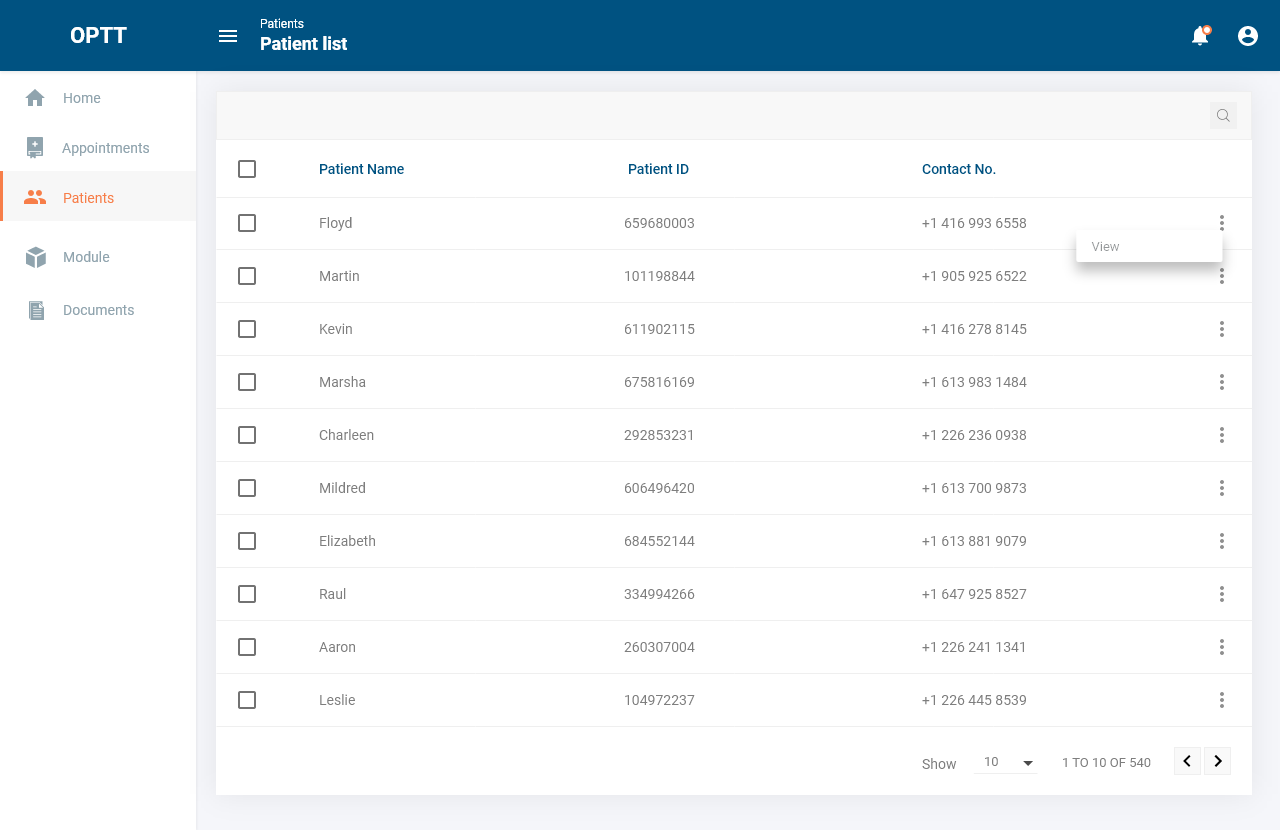Tick the select-all checkbox in header
The width and height of the screenshot is (1280, 830).
coord(247,169)
